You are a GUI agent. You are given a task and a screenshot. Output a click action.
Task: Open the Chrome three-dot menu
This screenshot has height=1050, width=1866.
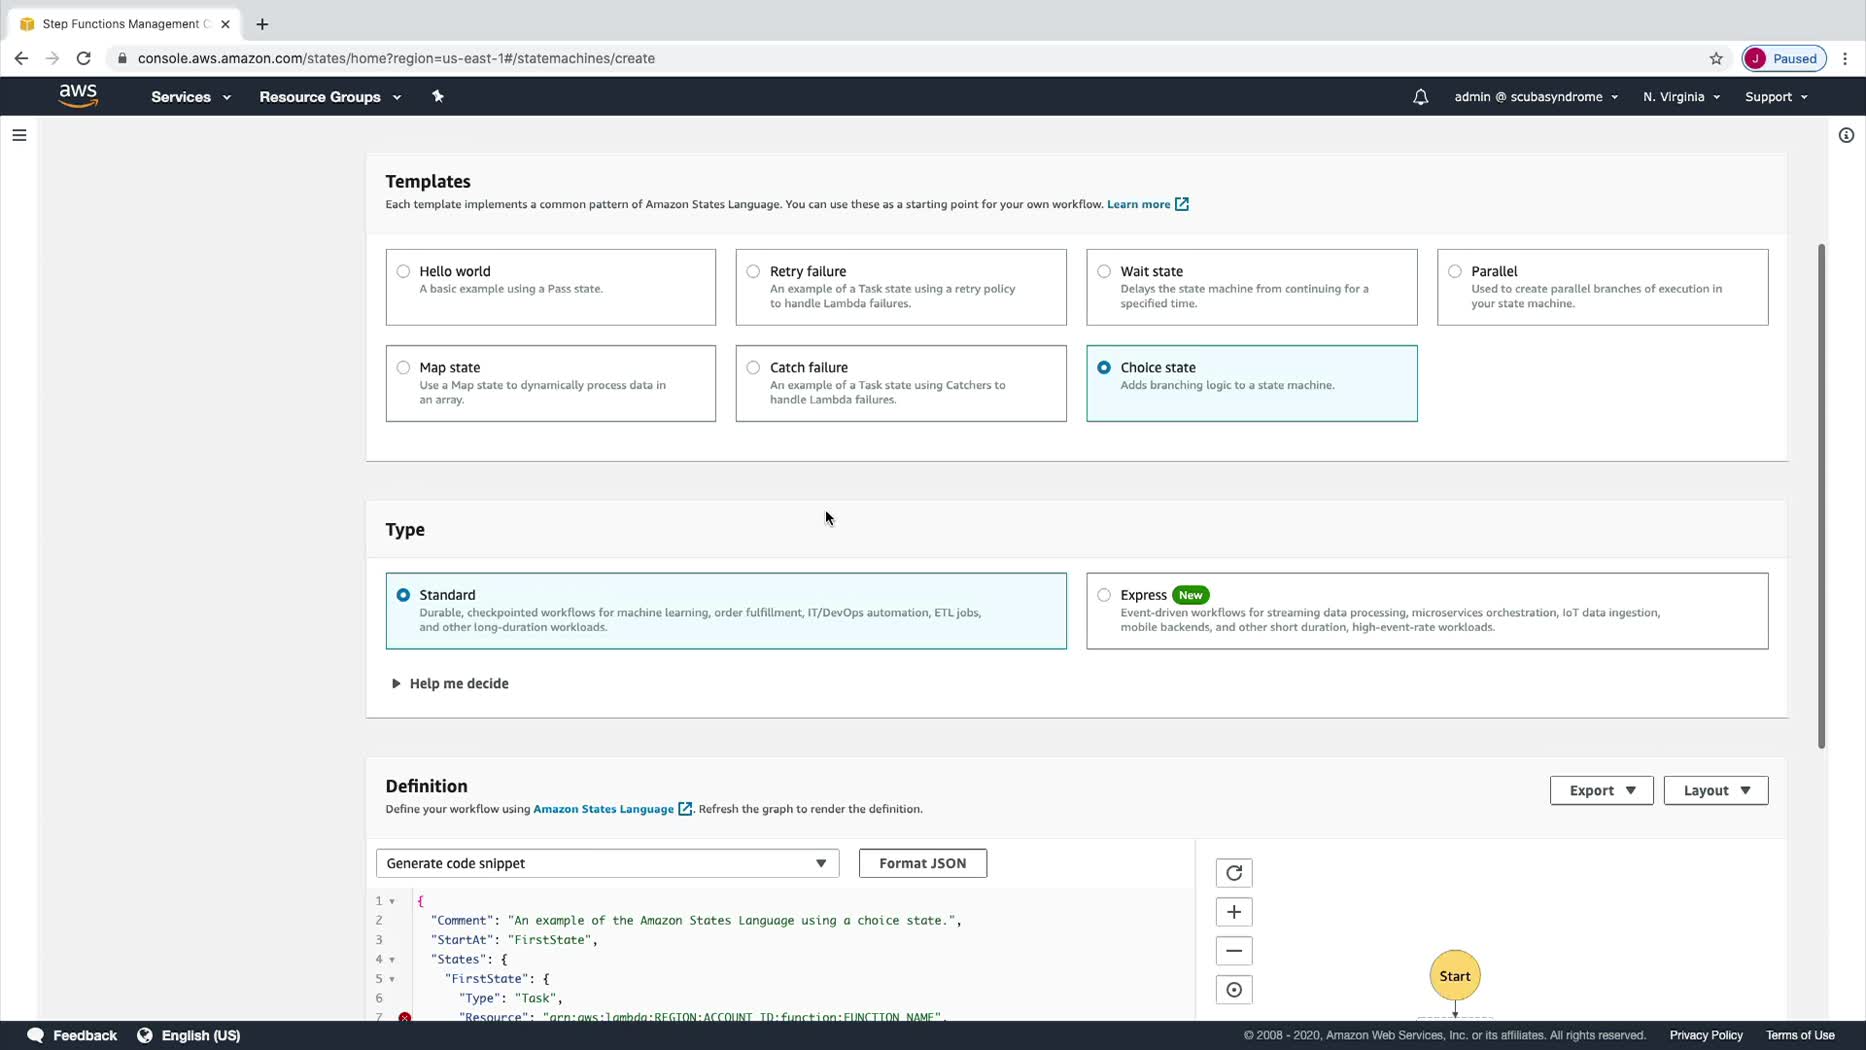click(1845, 58)
